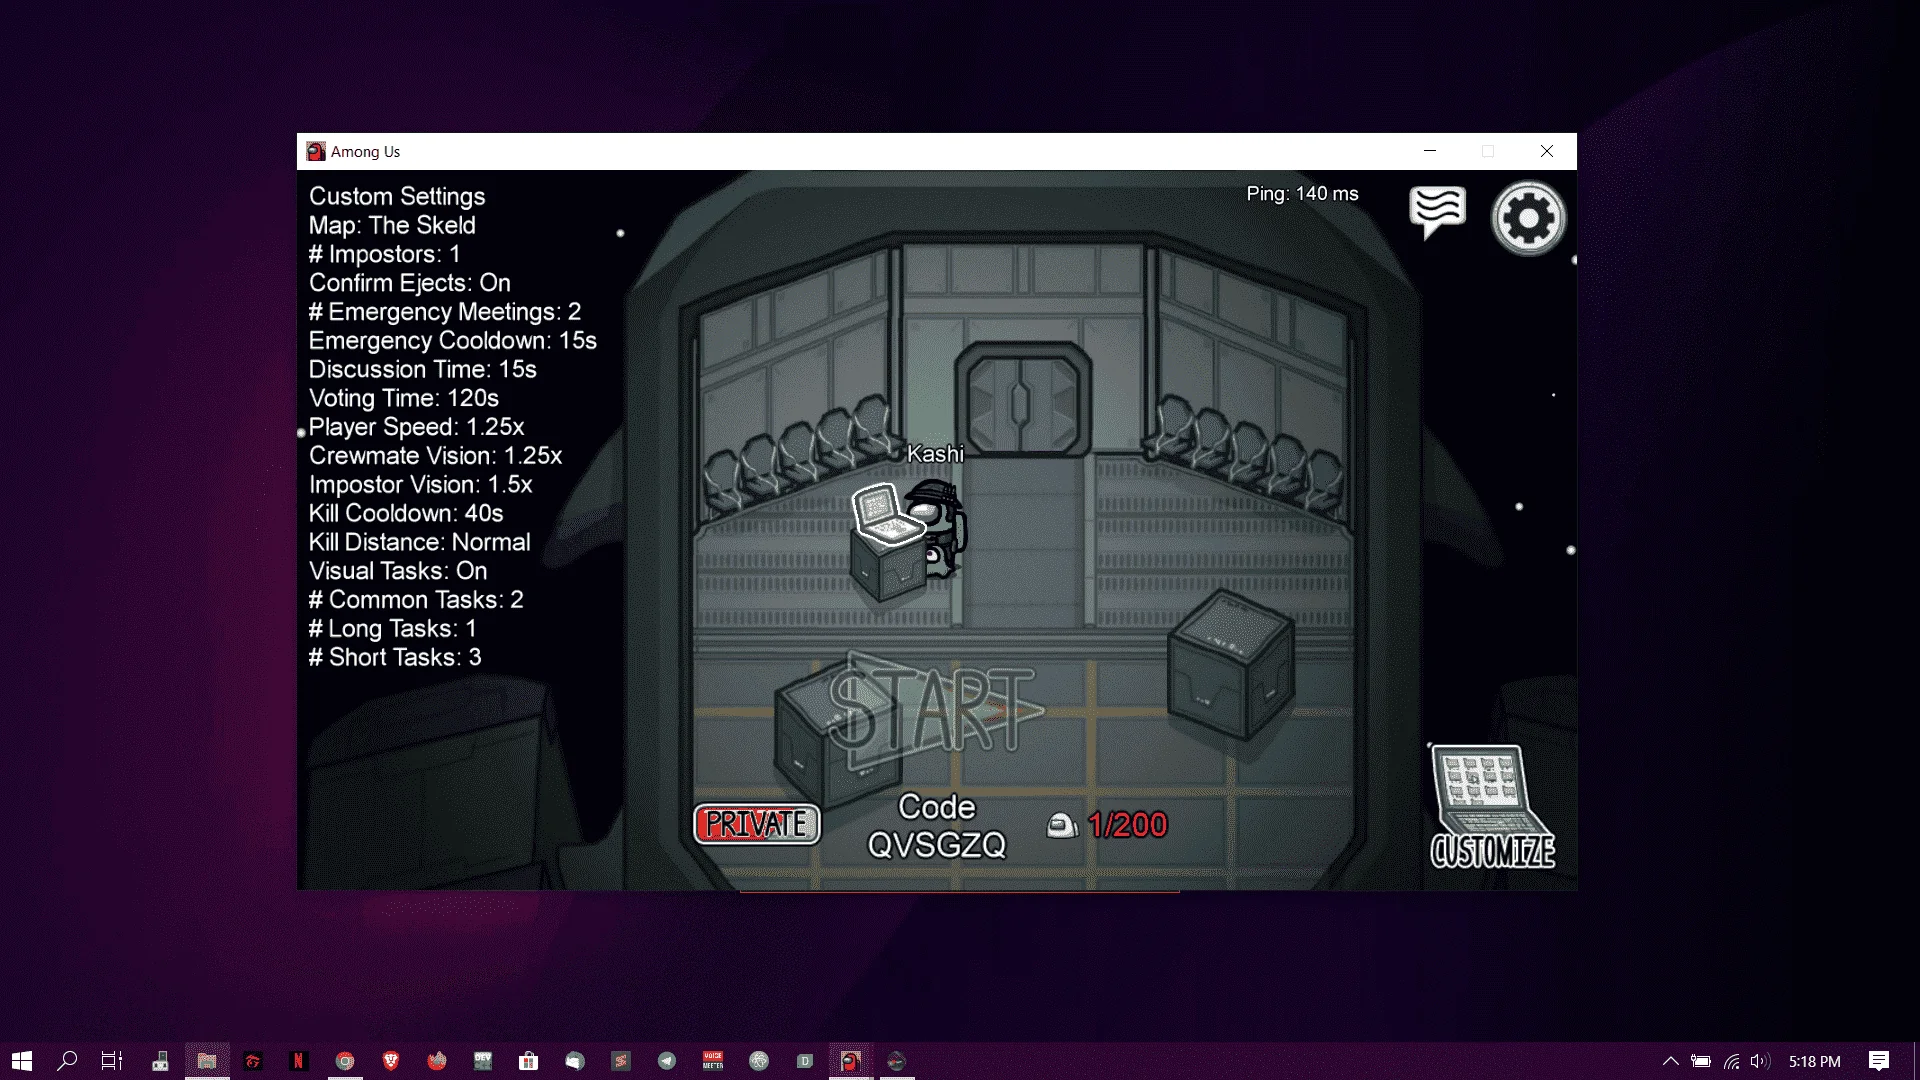
Task: Open Dev-C++ from the taskbar
Action: [483, 1061]
